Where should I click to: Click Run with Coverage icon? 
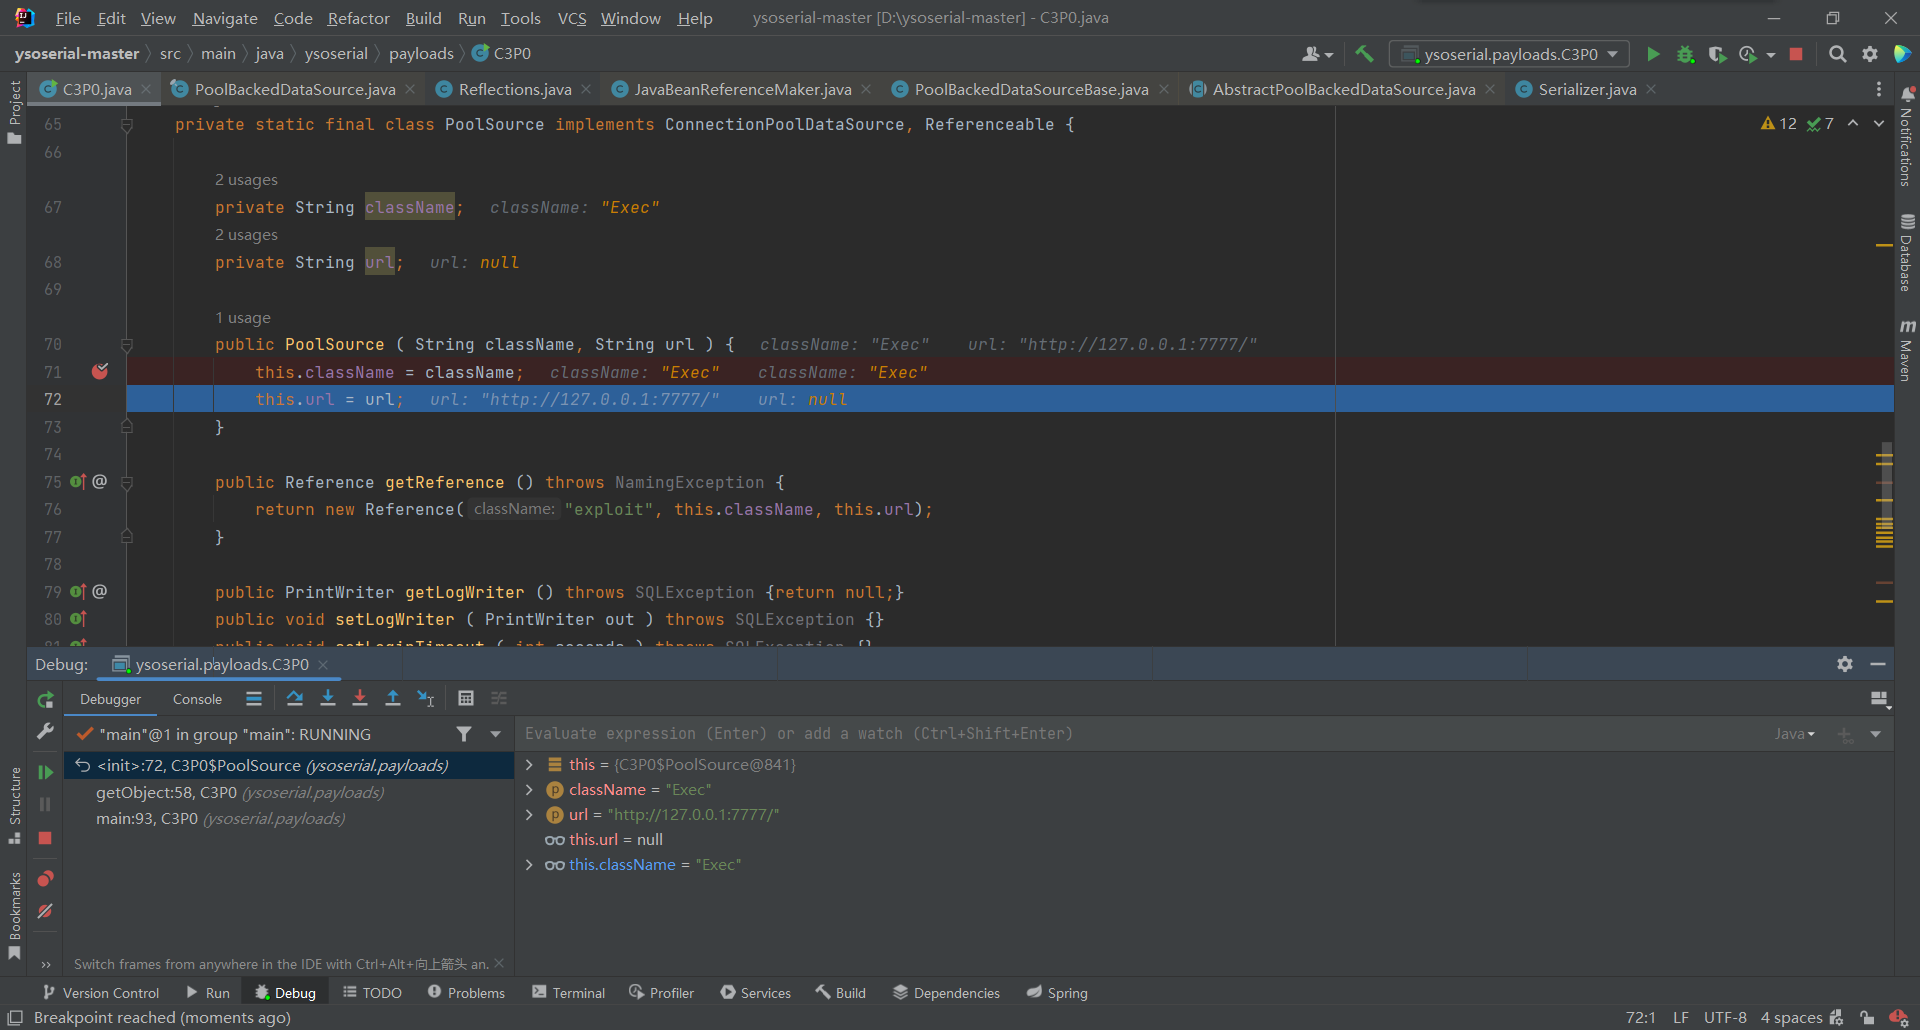[1717, 54]
